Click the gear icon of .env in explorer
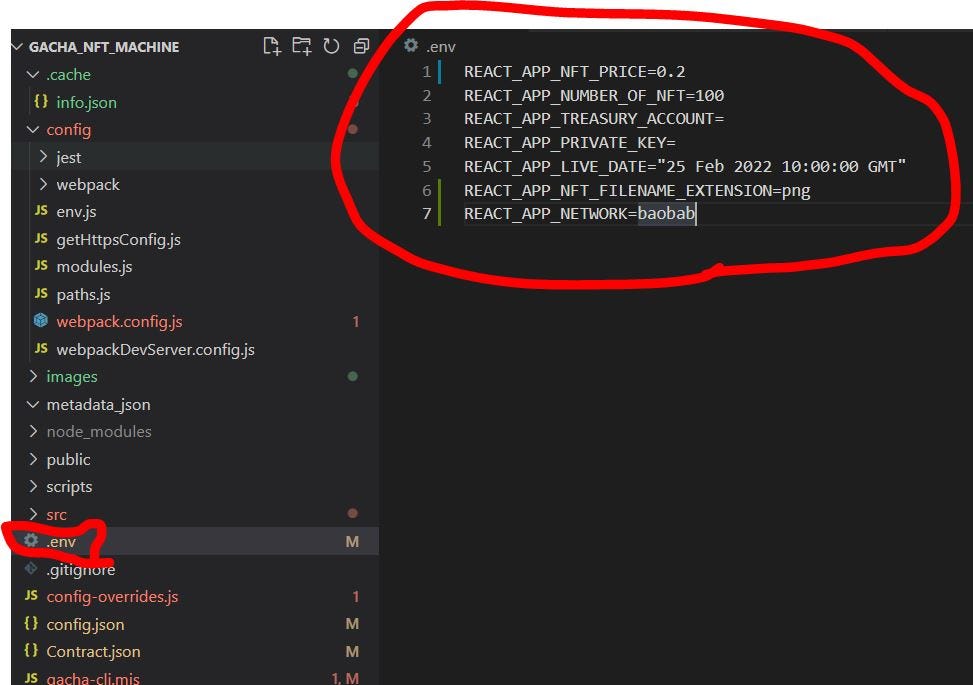 [x=31, y=541]
